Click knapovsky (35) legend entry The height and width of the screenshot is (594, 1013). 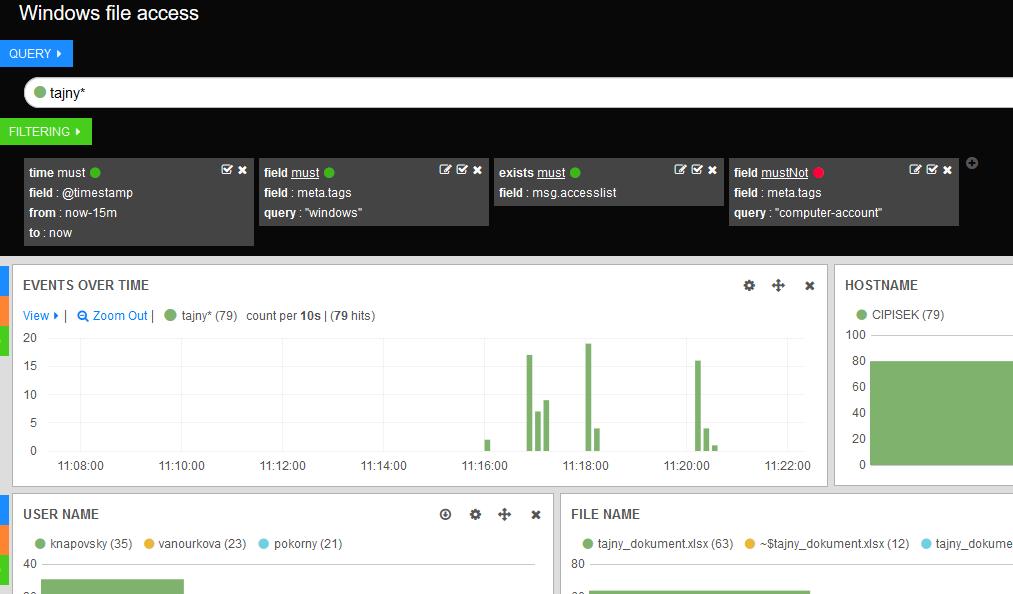84,544
